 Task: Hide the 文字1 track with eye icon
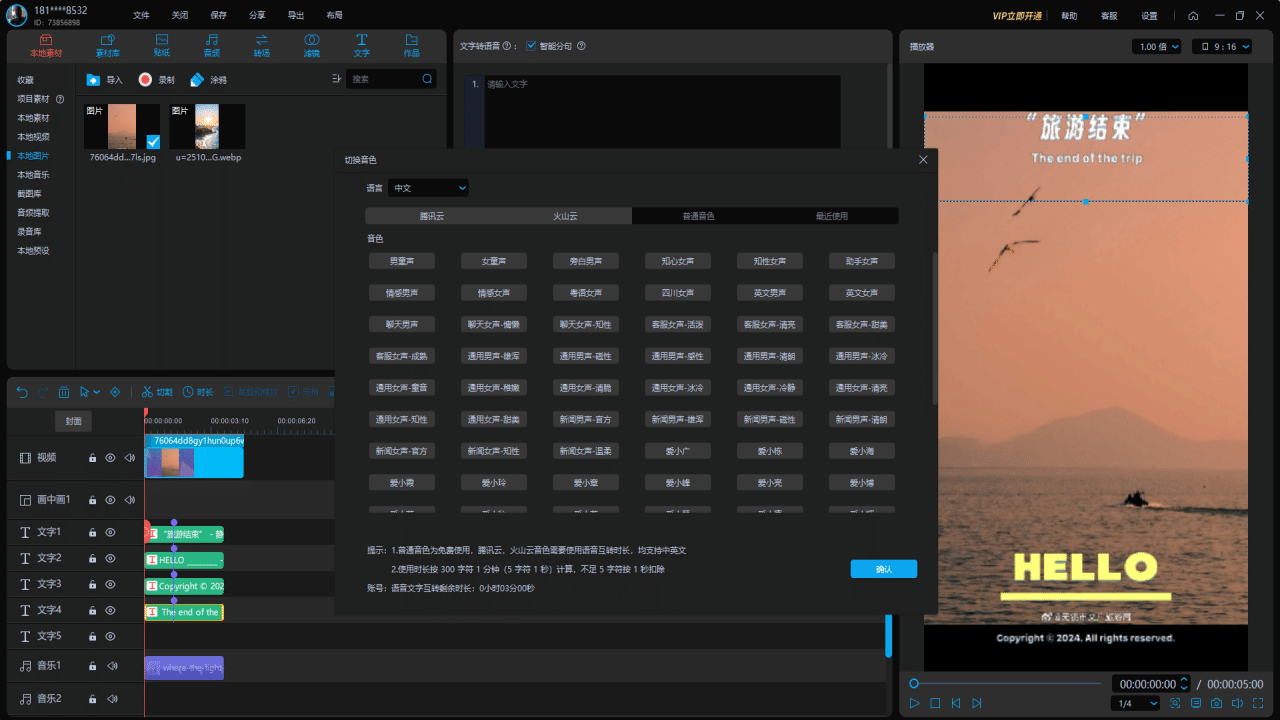click(x=111, y=532)
